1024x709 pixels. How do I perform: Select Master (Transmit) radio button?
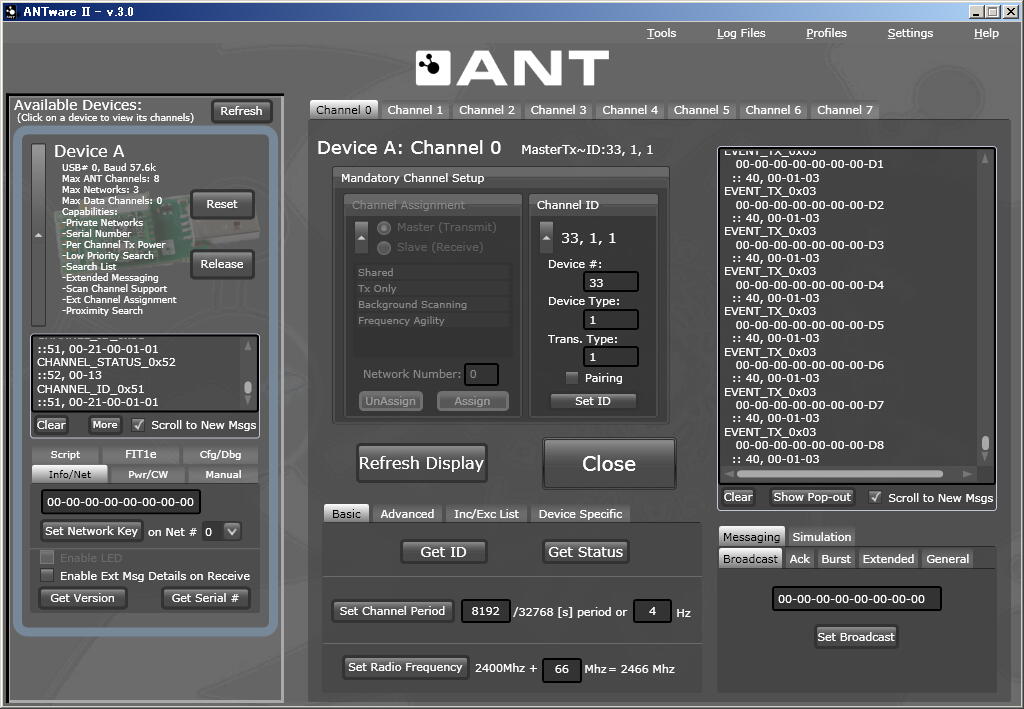pos(384,228)
